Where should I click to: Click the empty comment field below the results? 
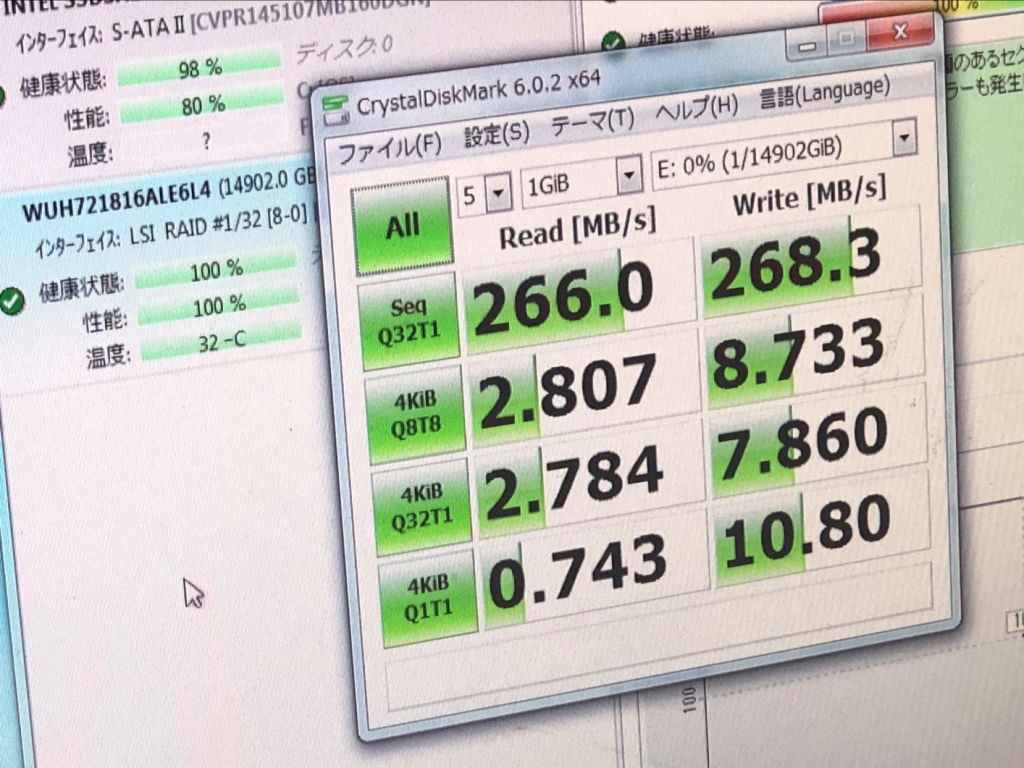click(660, 665)
